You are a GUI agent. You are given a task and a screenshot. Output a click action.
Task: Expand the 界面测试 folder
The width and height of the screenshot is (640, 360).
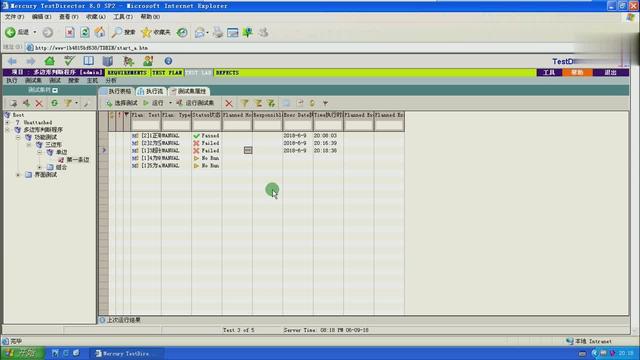click(18, 175)
